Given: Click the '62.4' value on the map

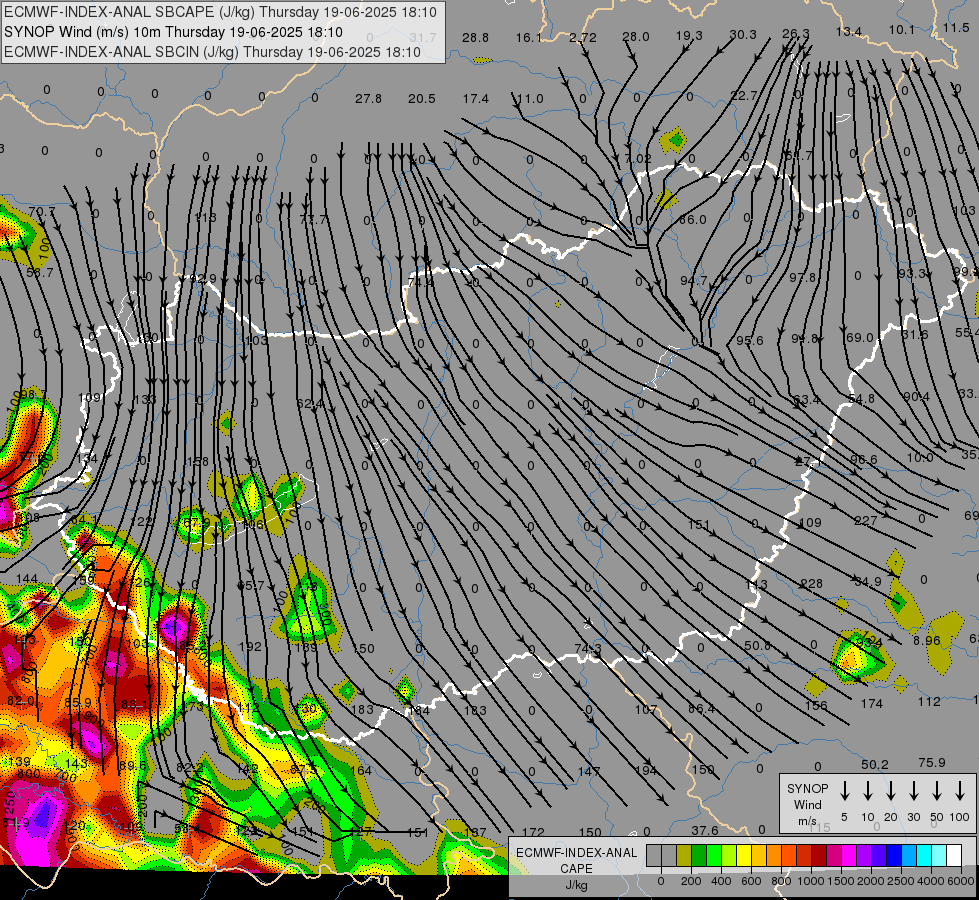Looking at the screenshot, I should pyautogui.click(x=310, y=404).
